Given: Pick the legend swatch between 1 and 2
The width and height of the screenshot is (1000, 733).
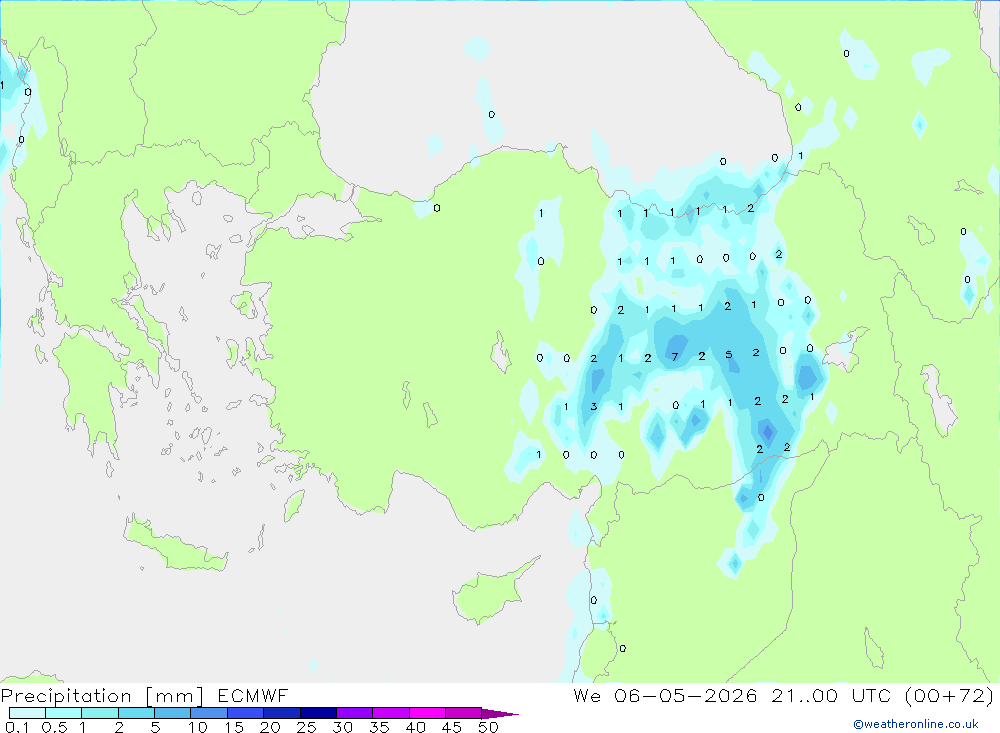Looking at the screenshot, I should pos(100,713).
